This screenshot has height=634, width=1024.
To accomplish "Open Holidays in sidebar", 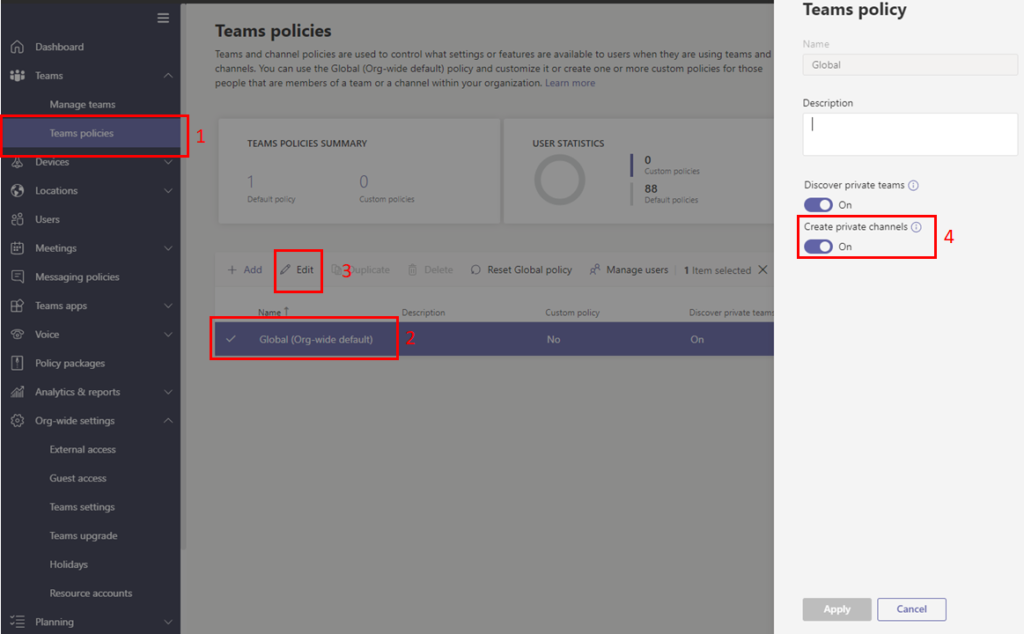I will 68,563.
